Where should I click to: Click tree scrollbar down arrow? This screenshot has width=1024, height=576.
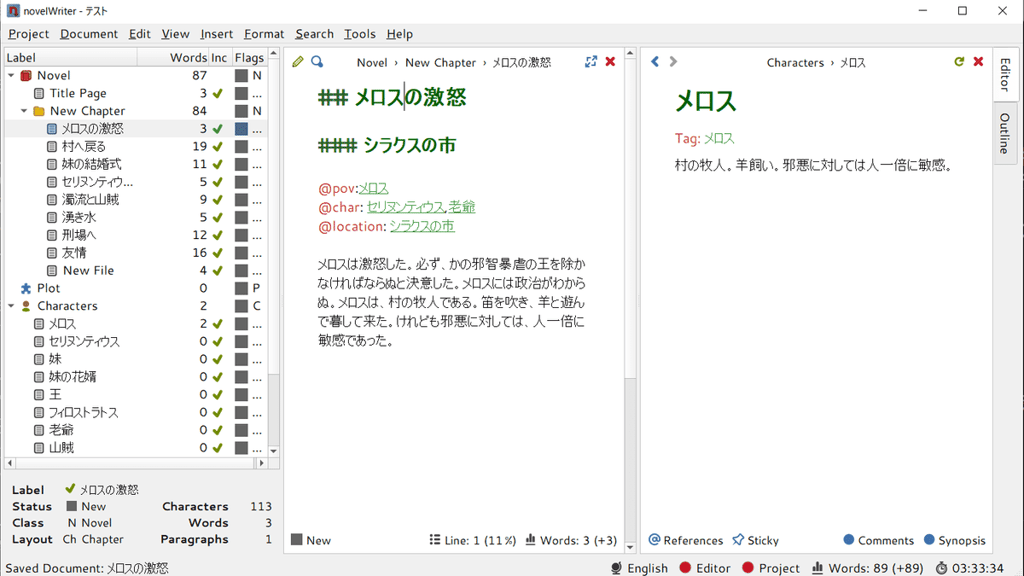(x=274, y=451)
